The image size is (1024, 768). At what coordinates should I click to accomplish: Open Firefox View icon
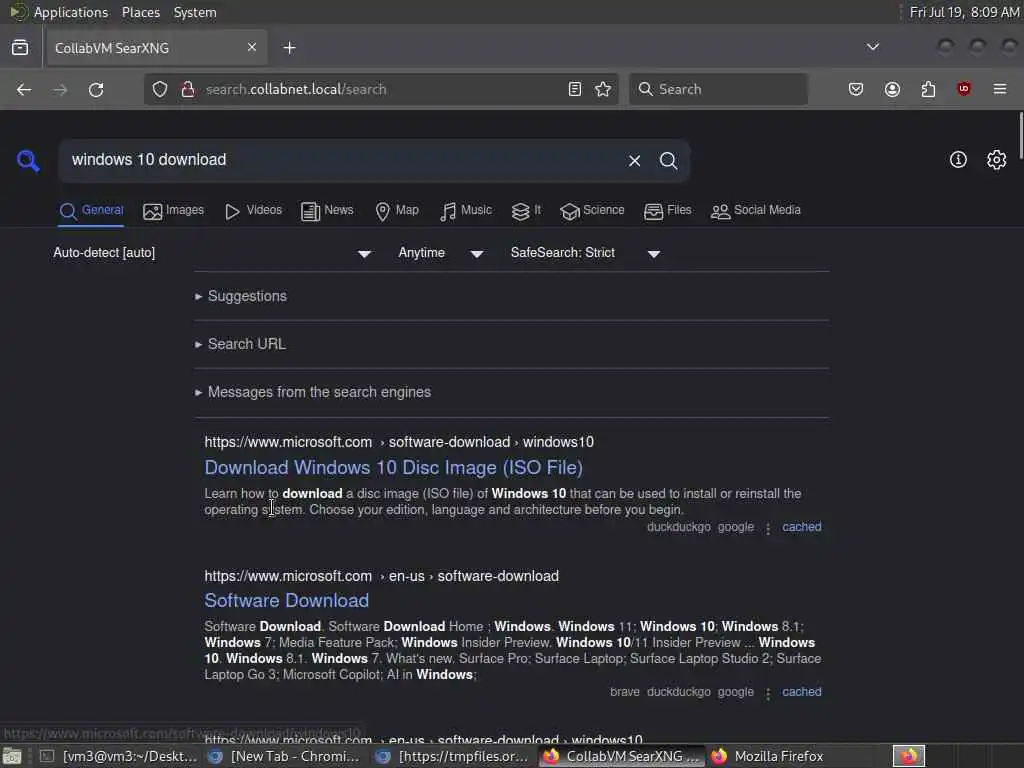pyautogui.click(x=20, y=48)
